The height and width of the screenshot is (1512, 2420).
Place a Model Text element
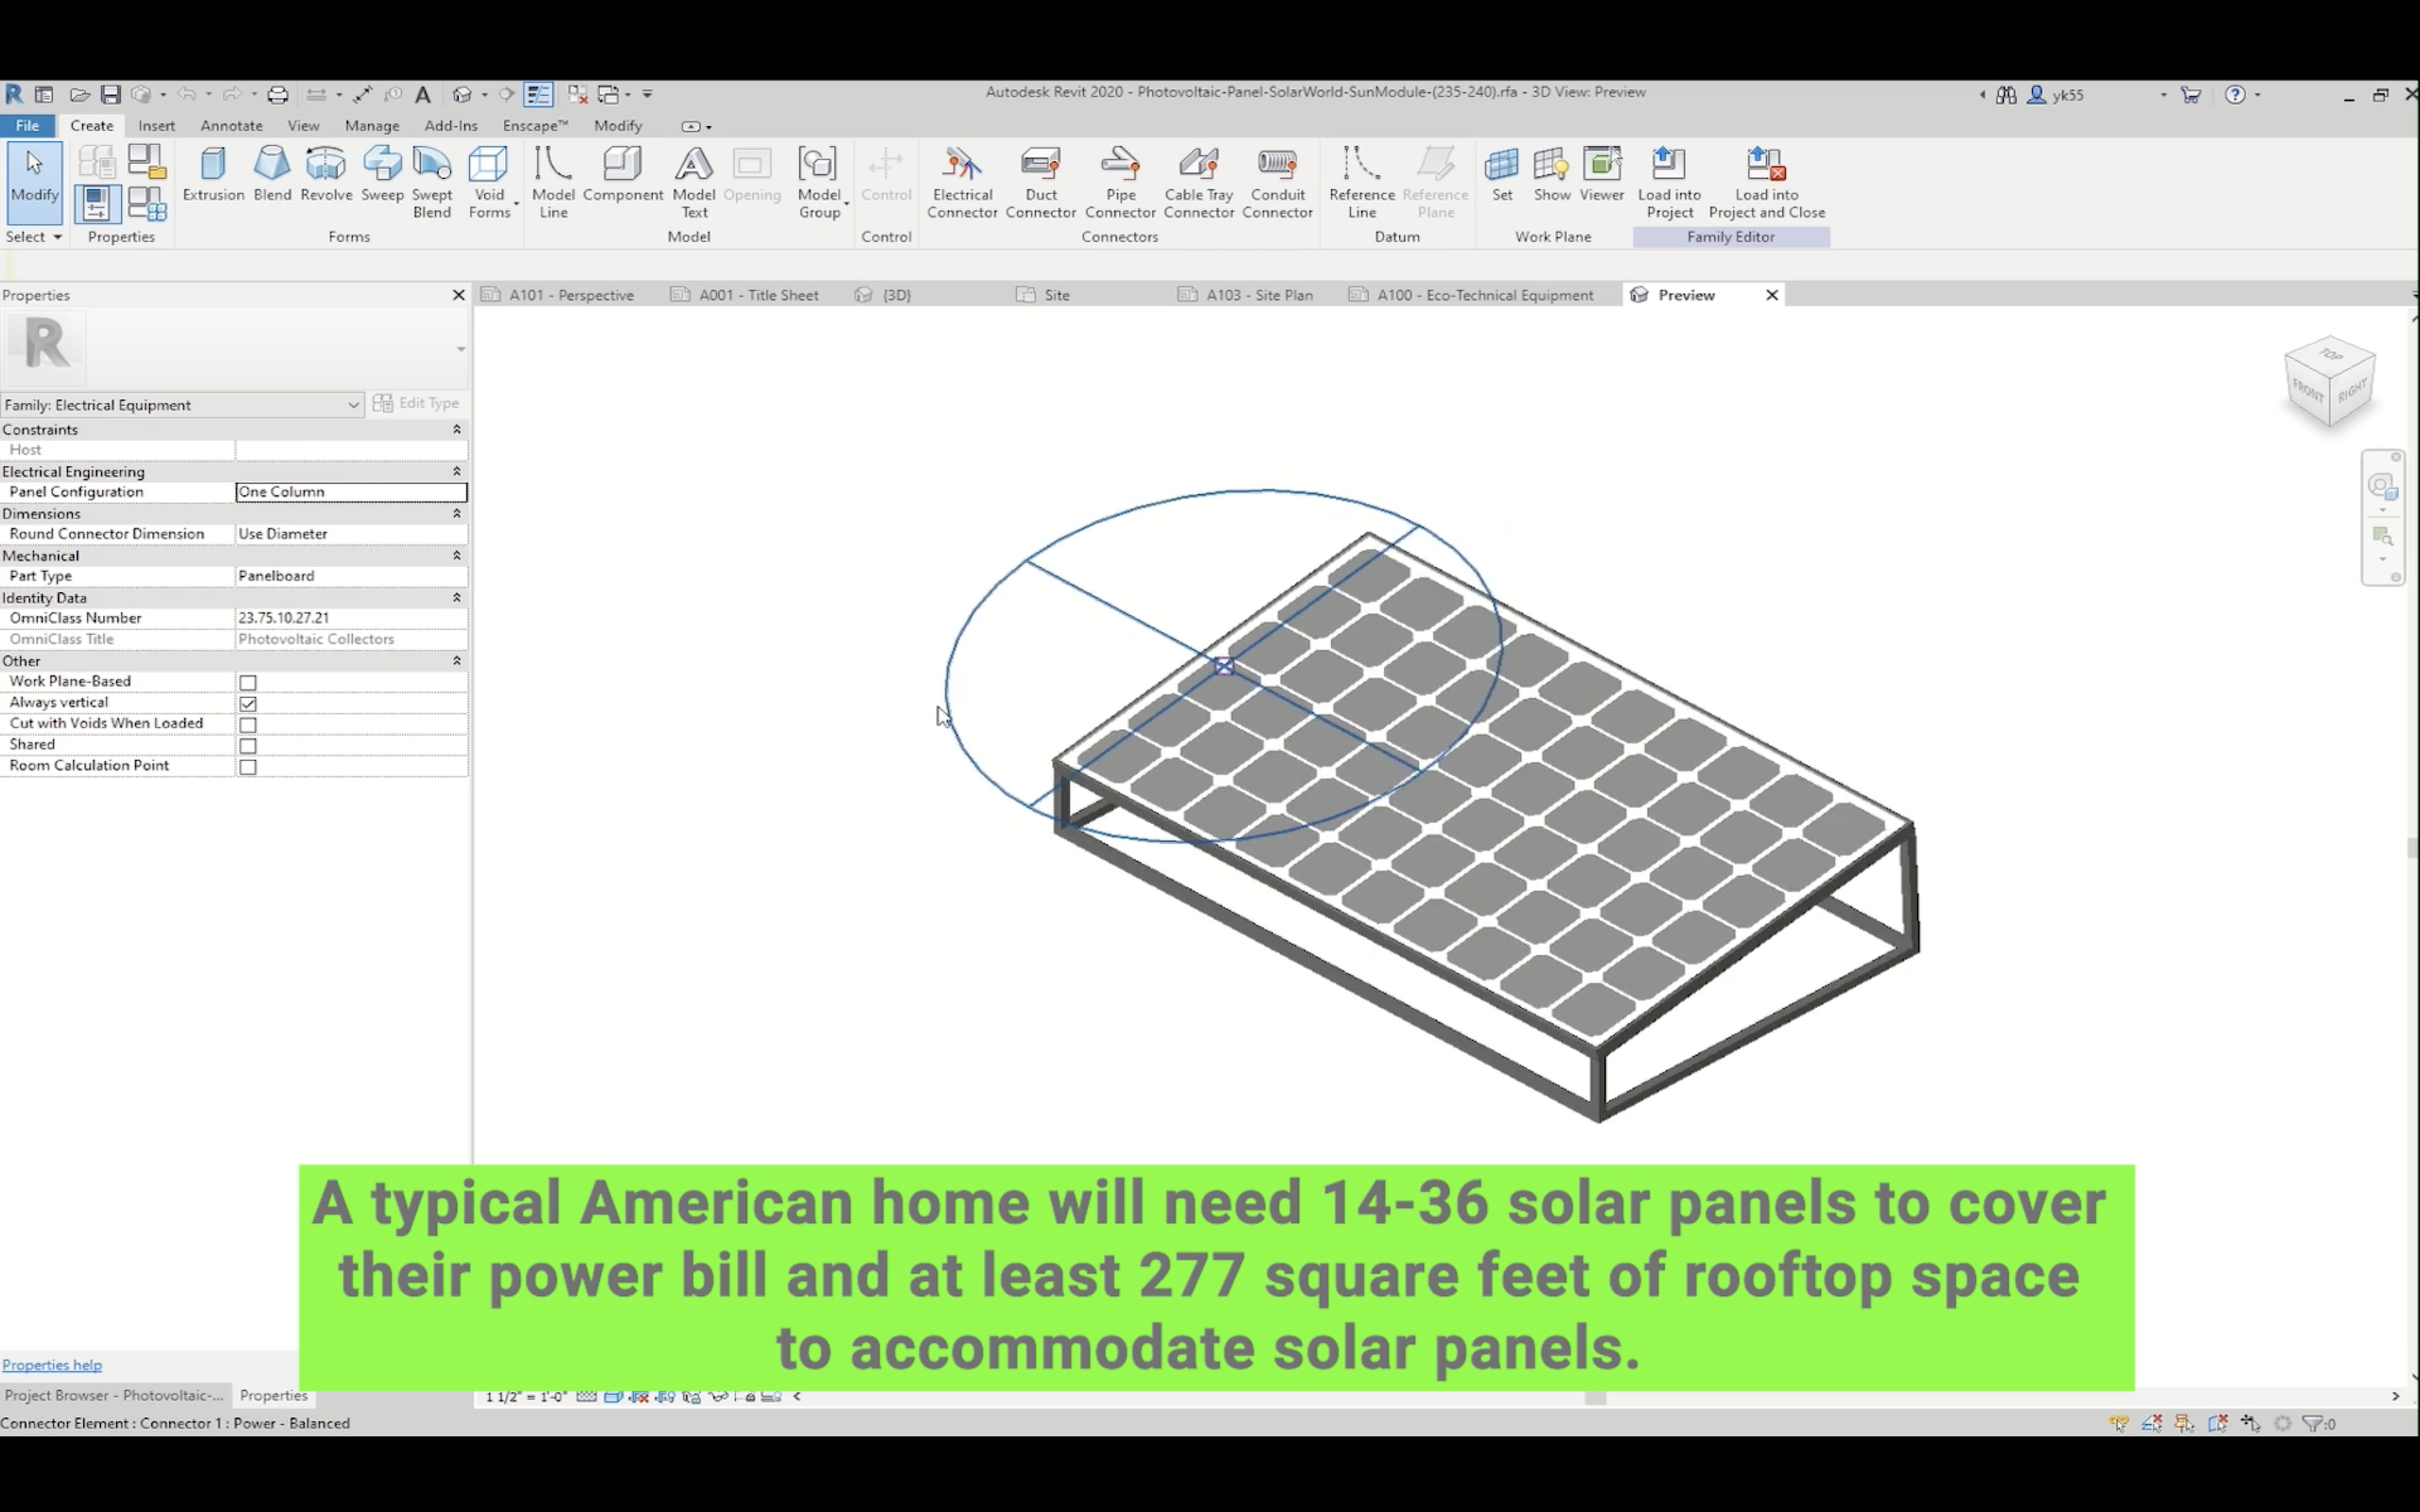[x=693, y=180]
